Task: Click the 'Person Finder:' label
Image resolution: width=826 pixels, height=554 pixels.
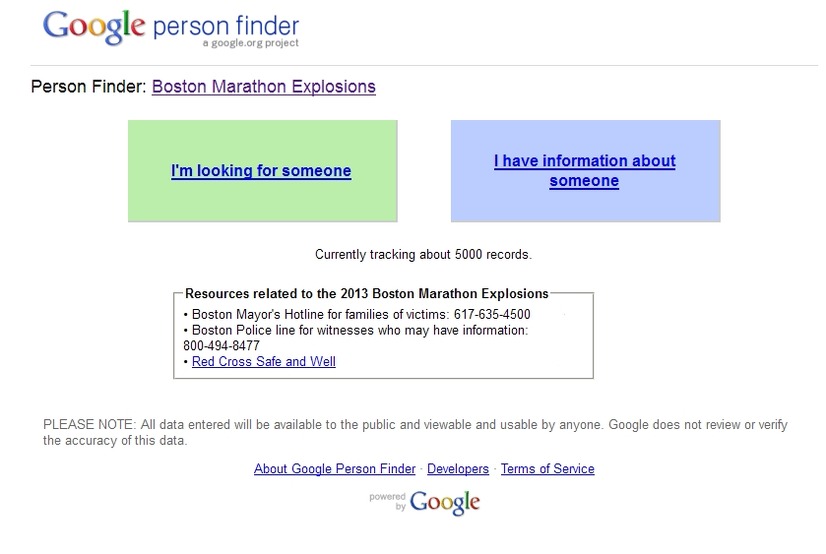Action: [x=88, y=86]
